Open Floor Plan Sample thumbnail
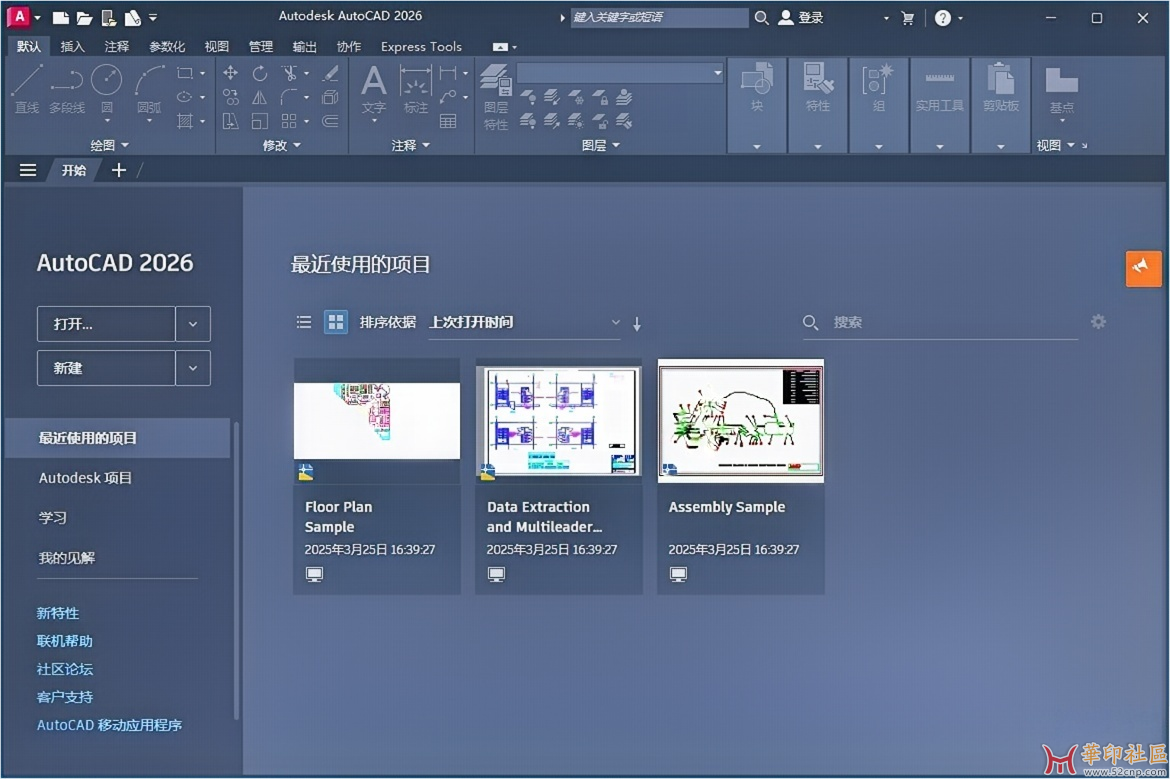Viewport: 1170px width, 779px height. [x=377, y=420]
